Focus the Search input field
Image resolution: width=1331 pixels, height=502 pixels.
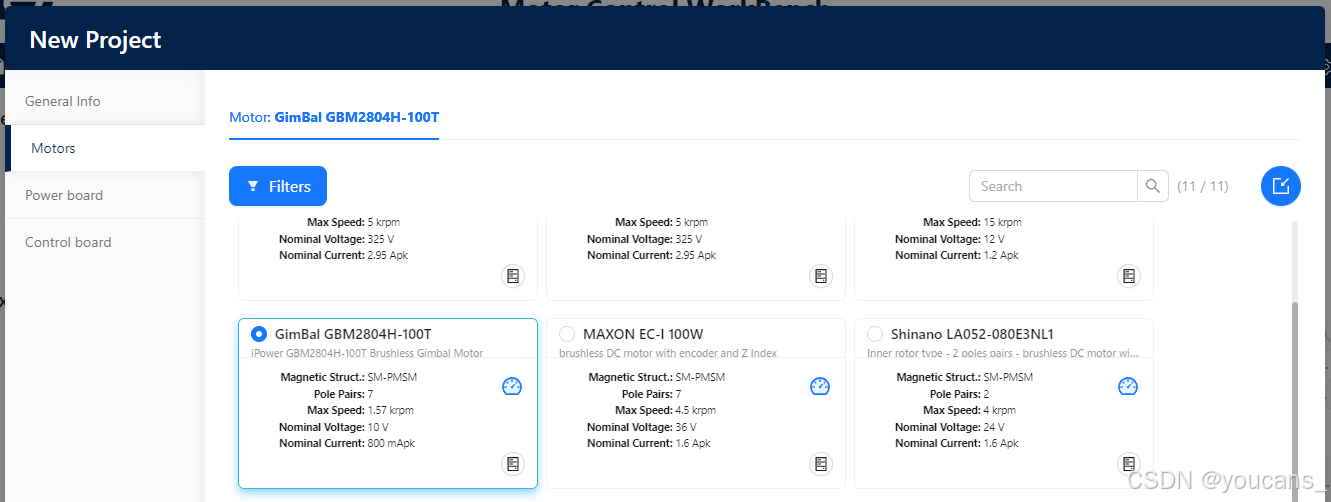(x=1053, y=186)
